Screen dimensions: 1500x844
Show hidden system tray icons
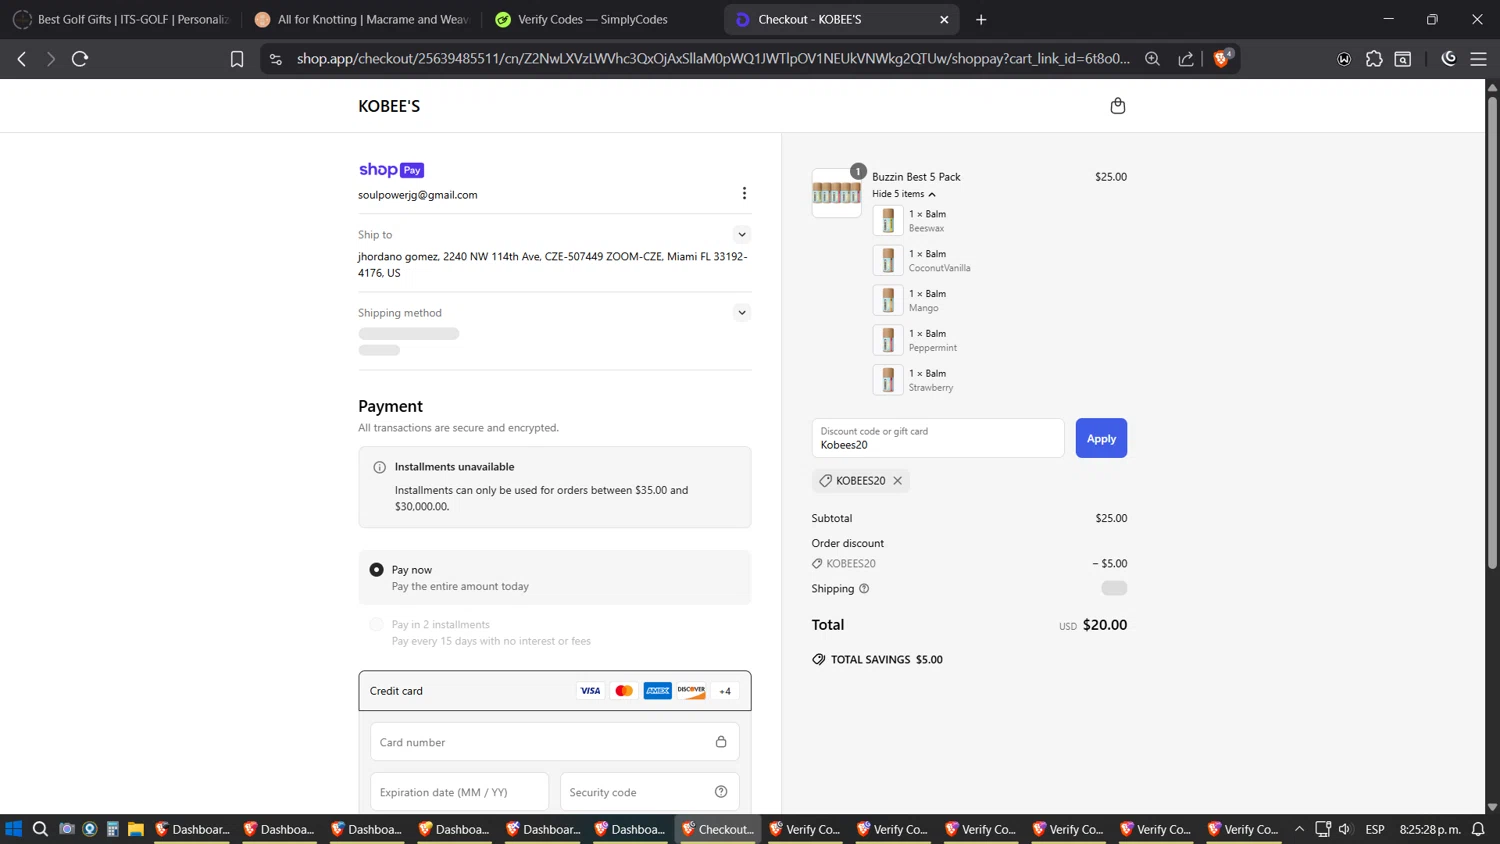[x=1299, y=829]
